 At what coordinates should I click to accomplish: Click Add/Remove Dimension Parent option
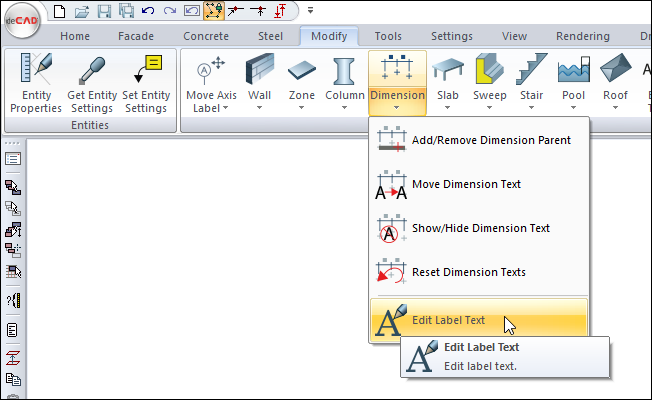(x=491, y=140)
